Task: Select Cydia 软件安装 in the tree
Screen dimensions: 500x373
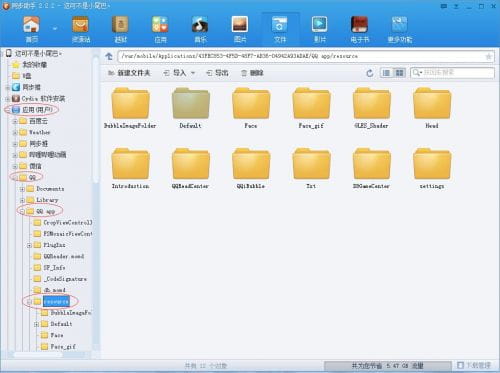Action: (x=39, y=99)
